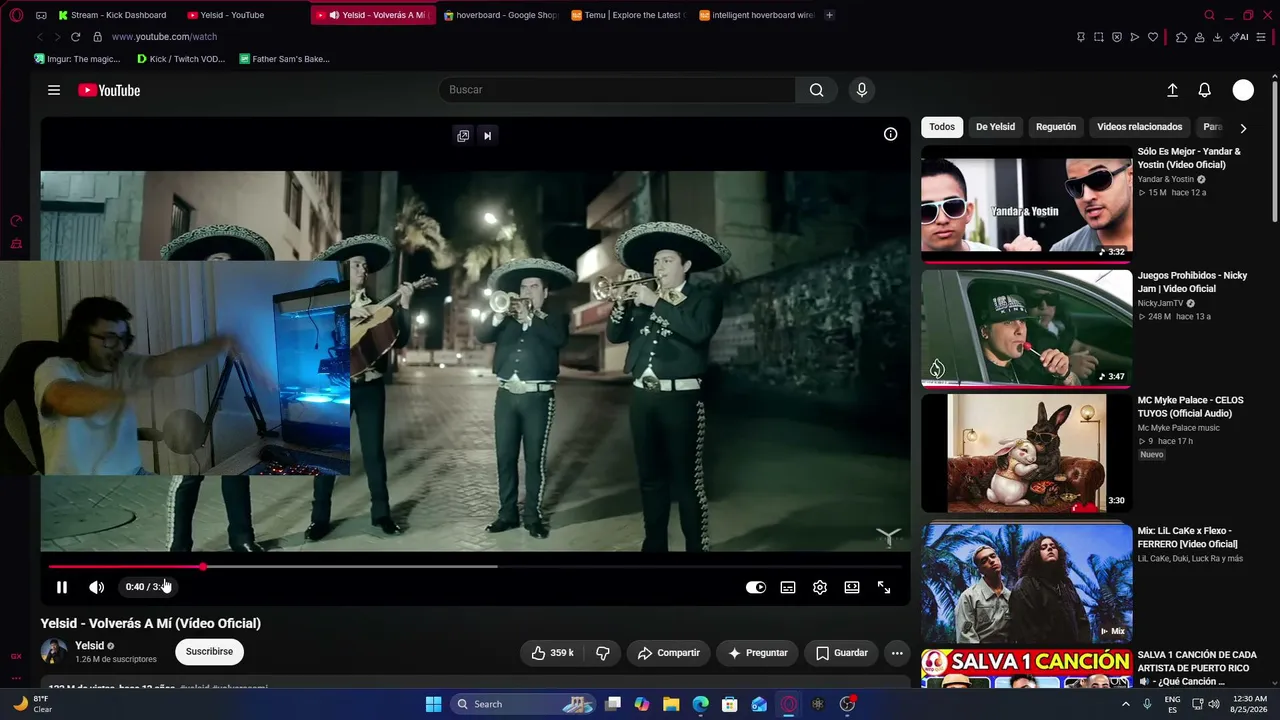
Task: Click the Preguntar button
Action: [757, 653]
